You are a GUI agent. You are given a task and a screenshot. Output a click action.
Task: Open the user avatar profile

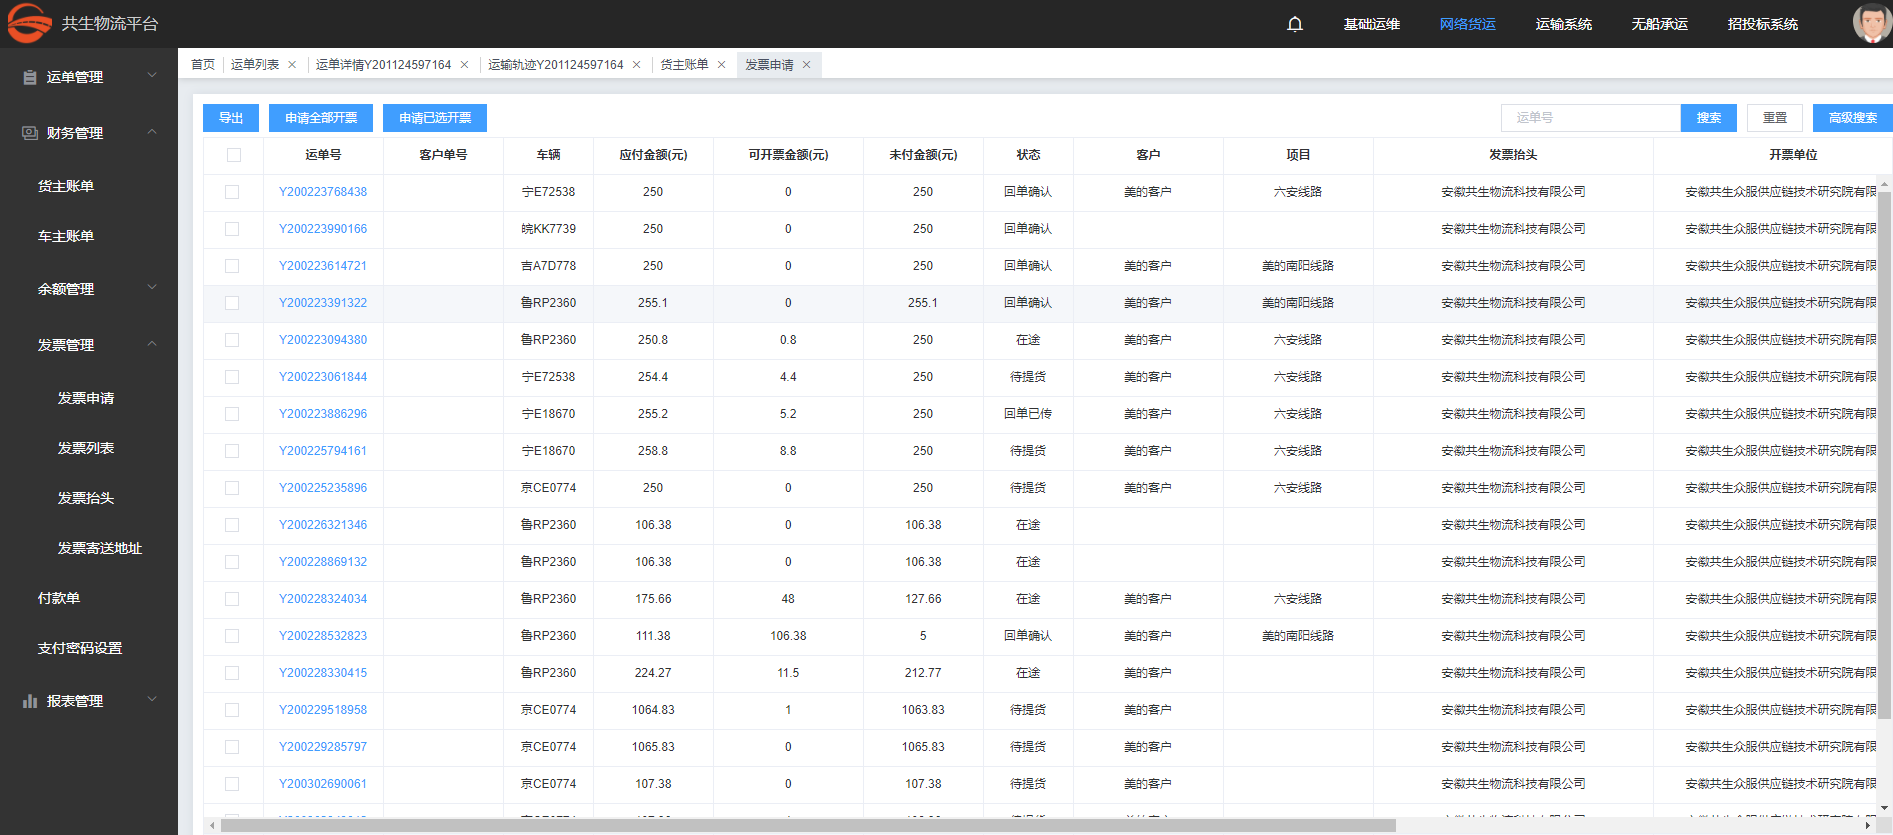coord(1870,23)
